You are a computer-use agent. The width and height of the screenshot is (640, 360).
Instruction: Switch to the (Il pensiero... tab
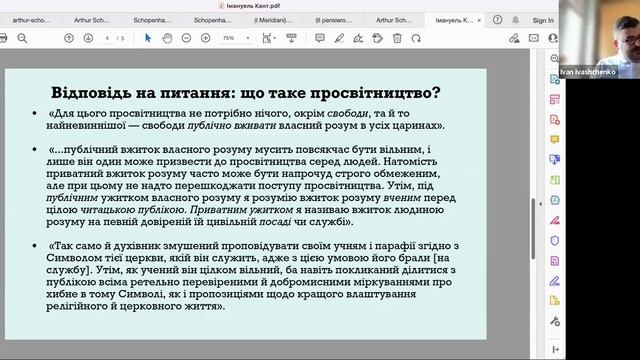click(x=333, y=20)
